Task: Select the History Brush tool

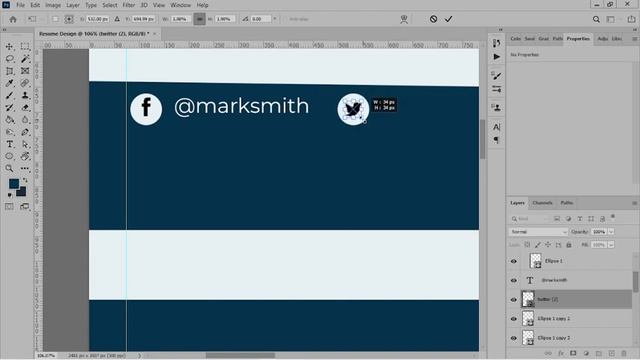Action: pos(9,108)
